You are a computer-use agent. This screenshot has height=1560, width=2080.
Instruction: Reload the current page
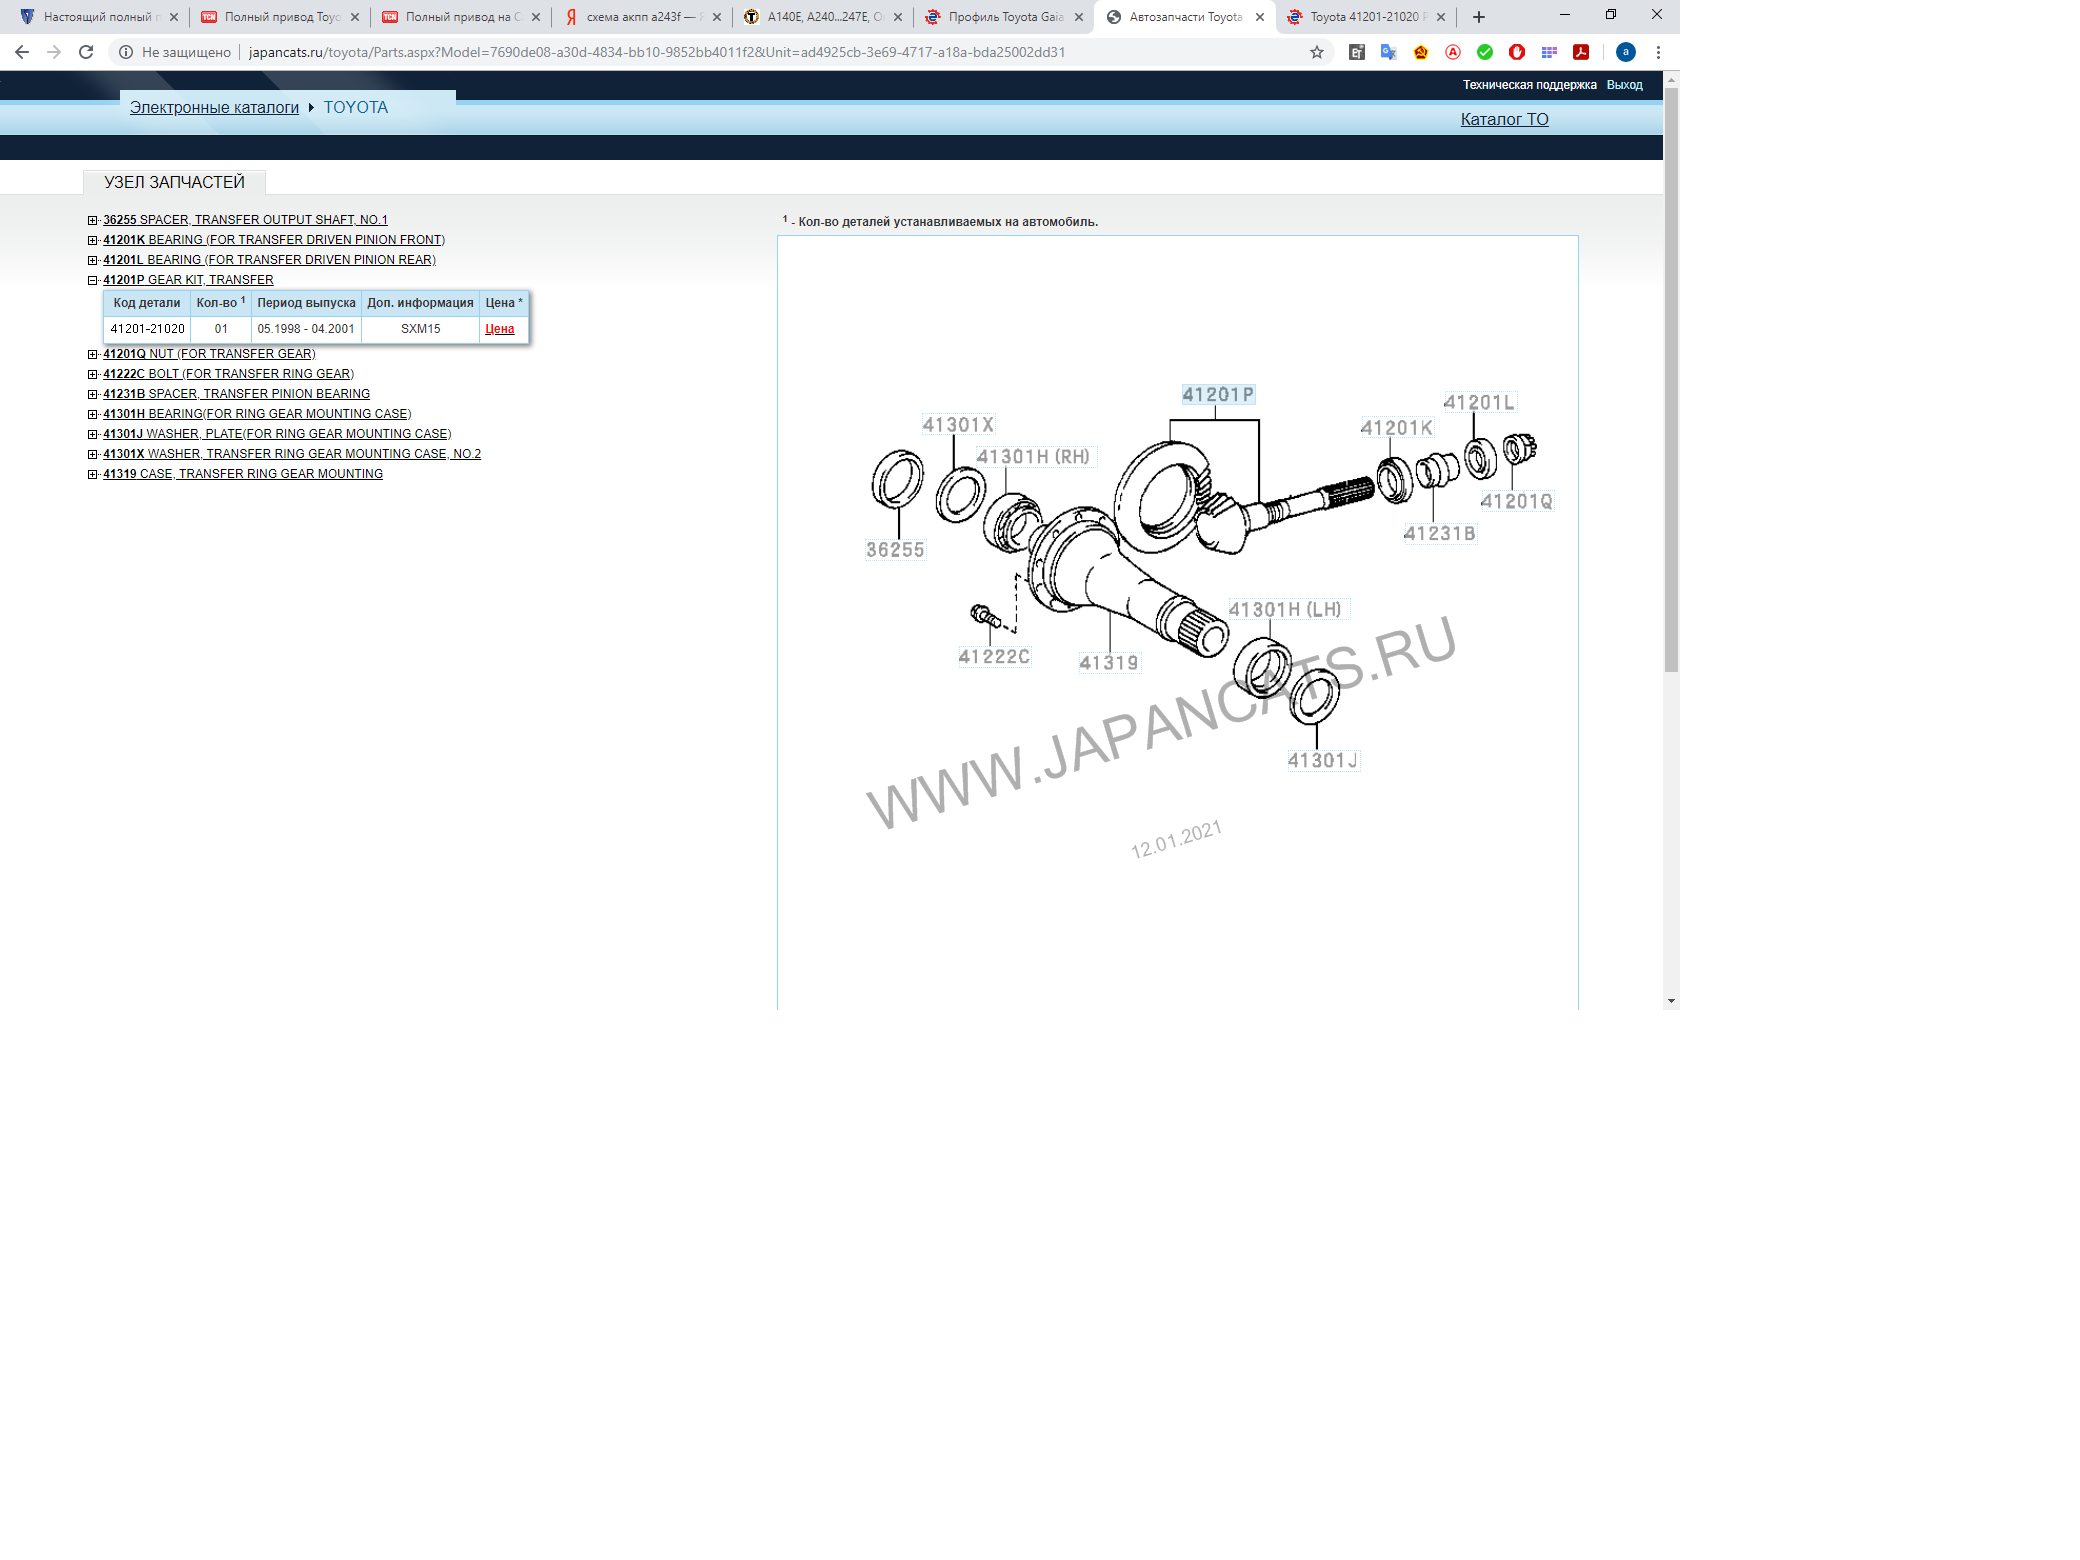tap(86, 52)
